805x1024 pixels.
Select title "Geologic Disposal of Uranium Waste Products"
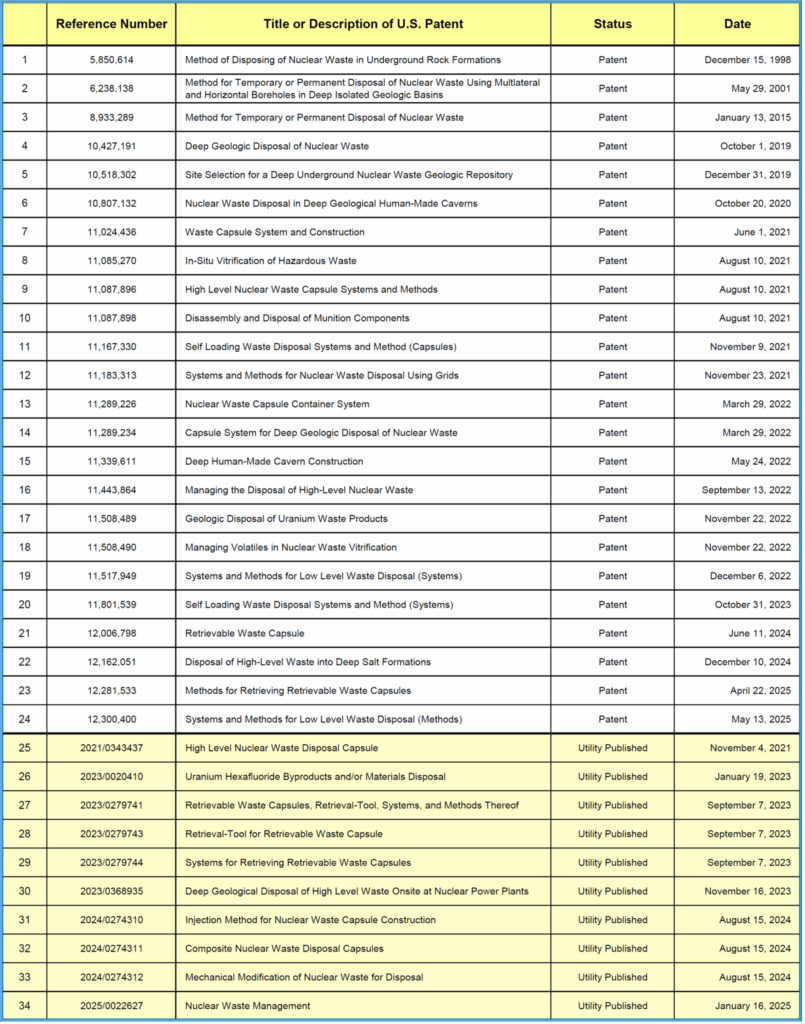click(x=286, y=519)
